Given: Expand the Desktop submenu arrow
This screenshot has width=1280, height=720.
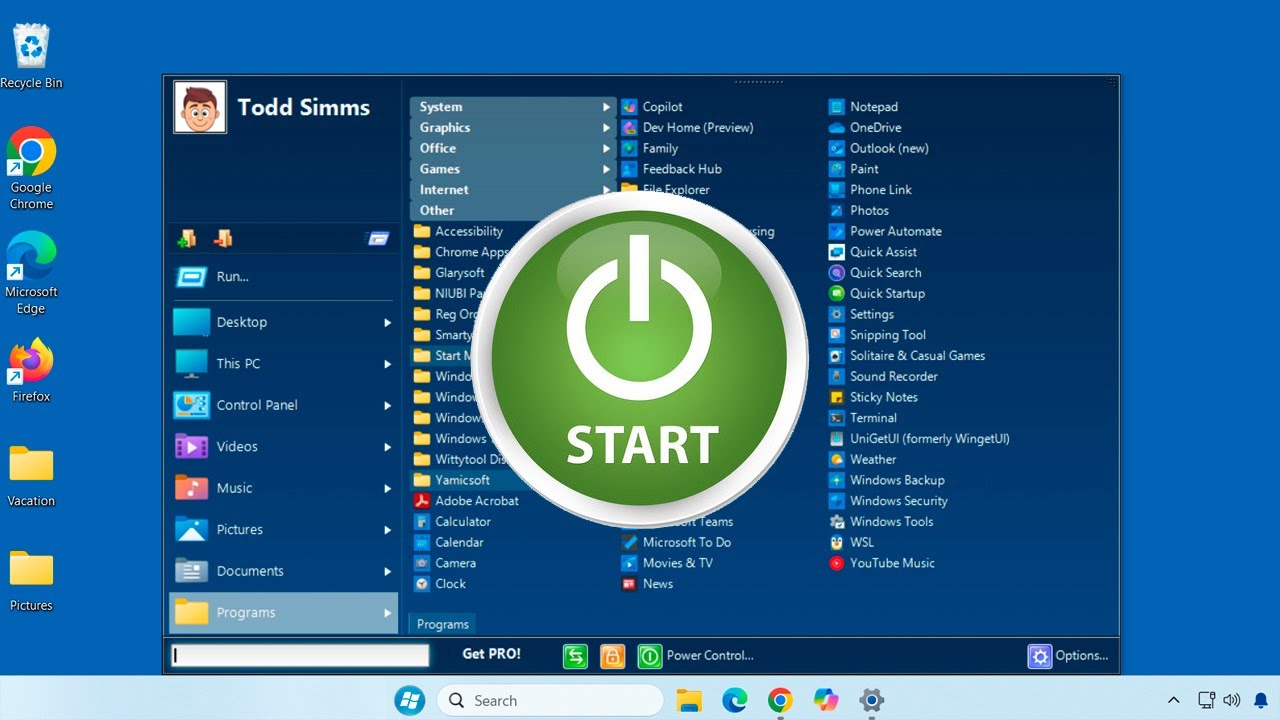Looking at the screenshot, I should [x=387, y=323].
